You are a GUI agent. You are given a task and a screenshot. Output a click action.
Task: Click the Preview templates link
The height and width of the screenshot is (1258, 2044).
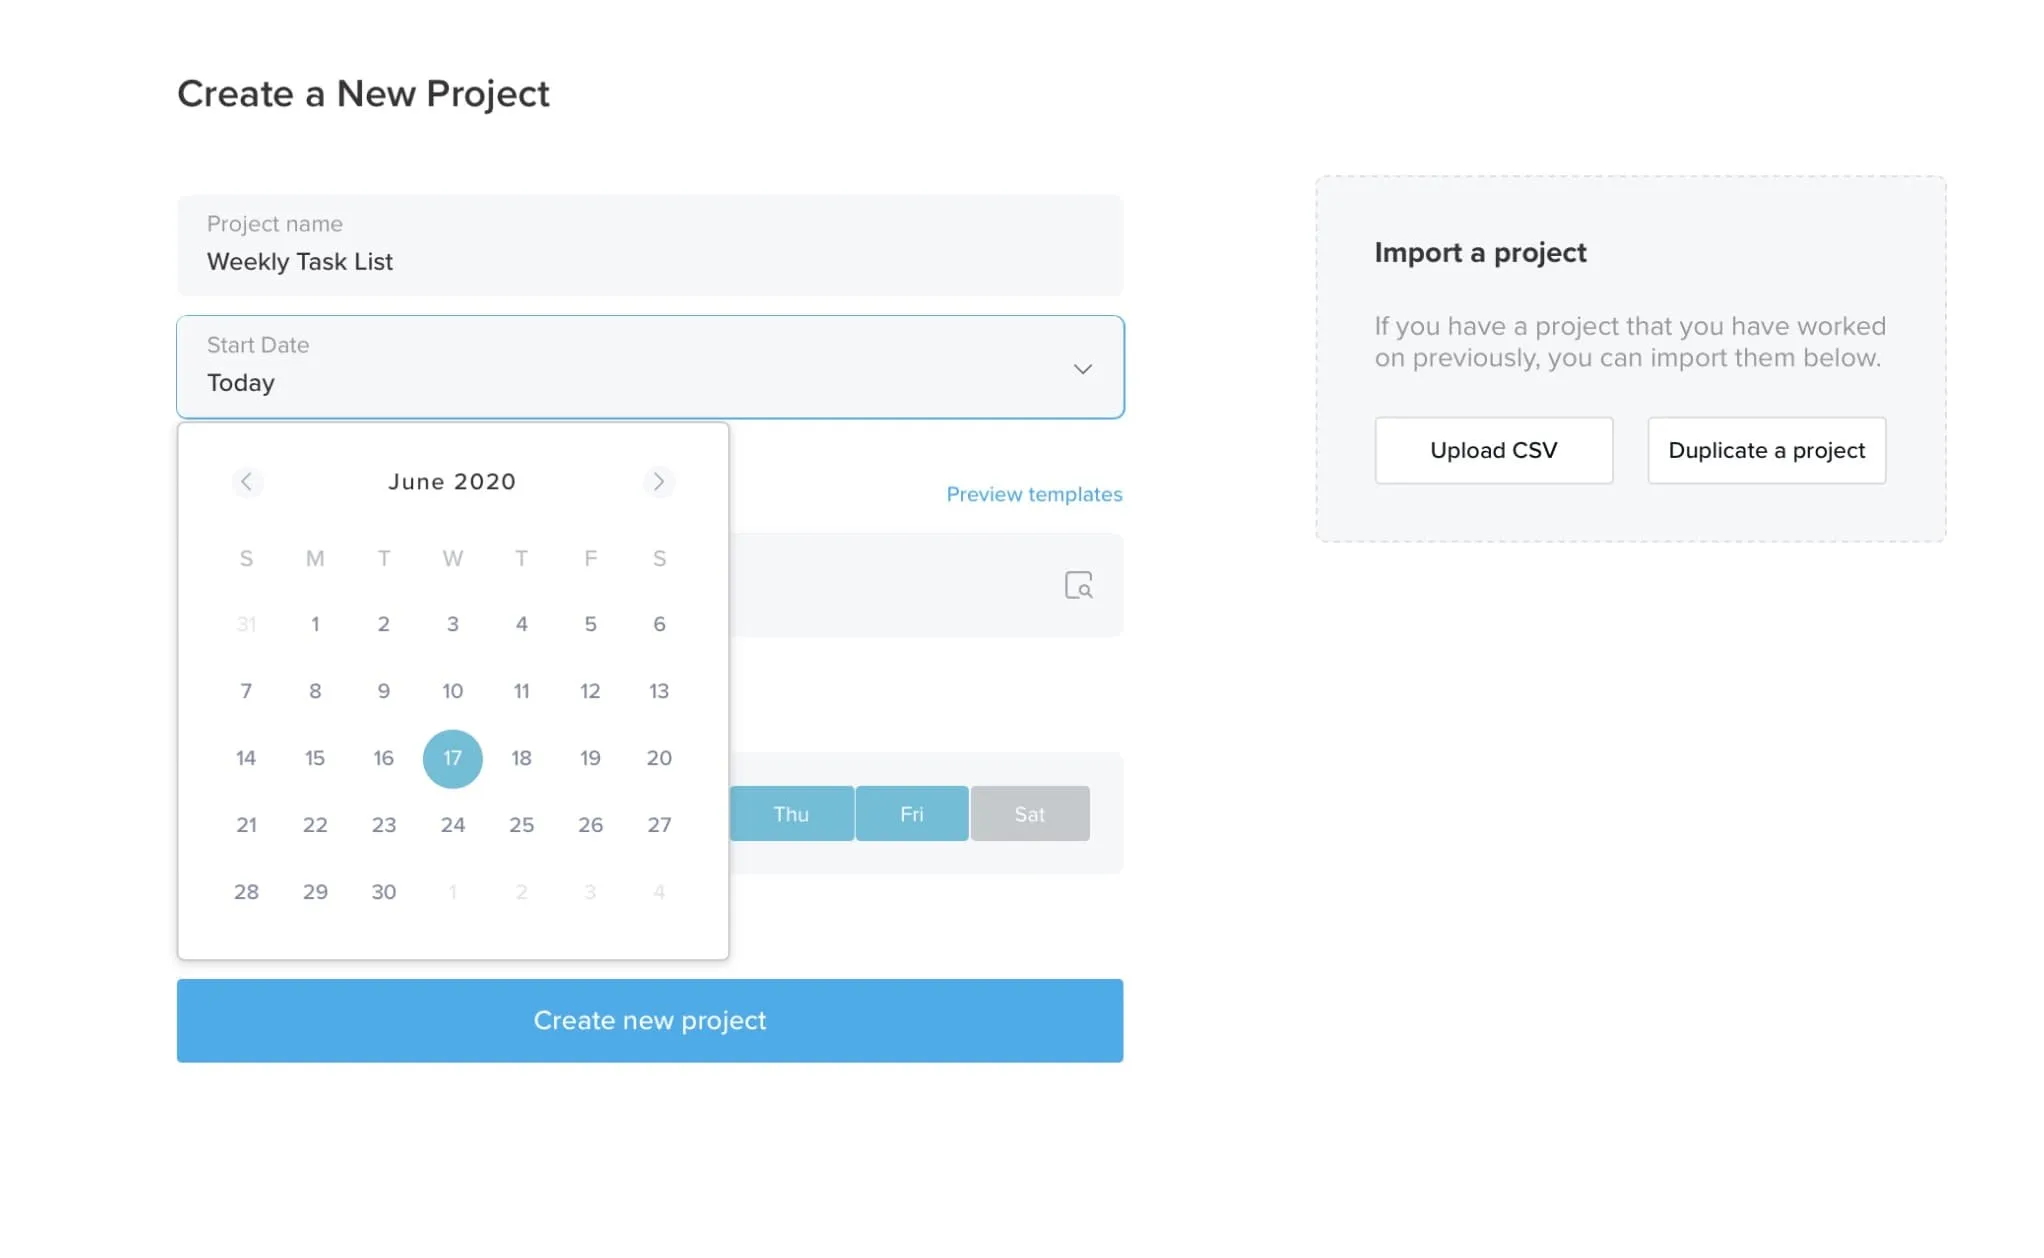point(1034,493)
